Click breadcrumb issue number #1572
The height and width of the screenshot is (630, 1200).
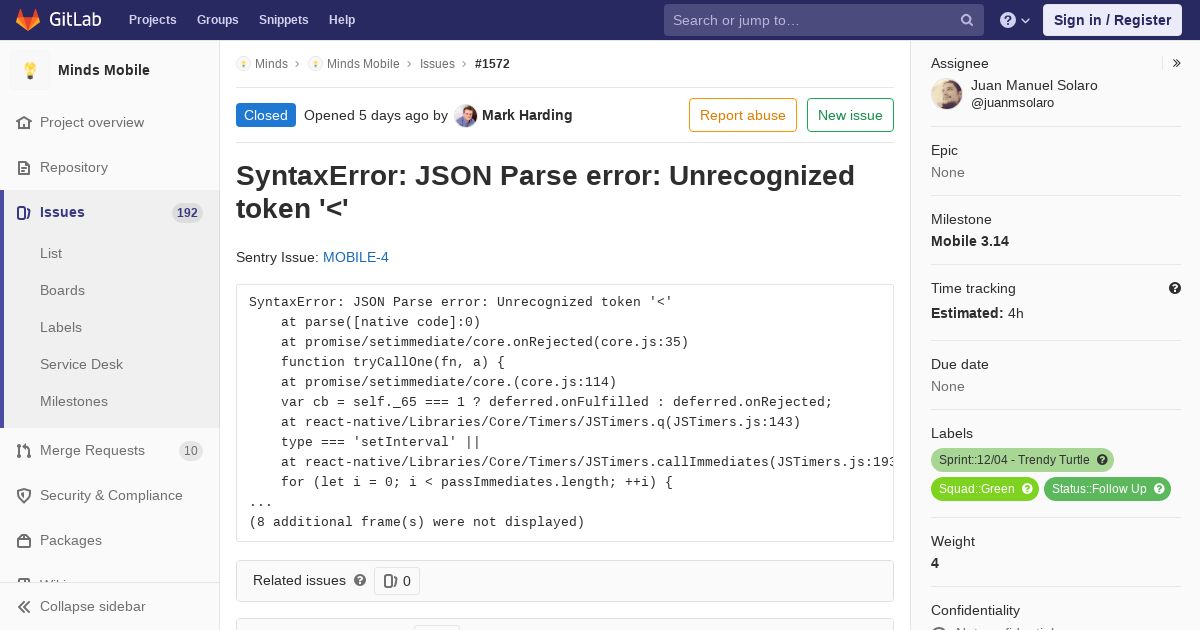point(492,63)
